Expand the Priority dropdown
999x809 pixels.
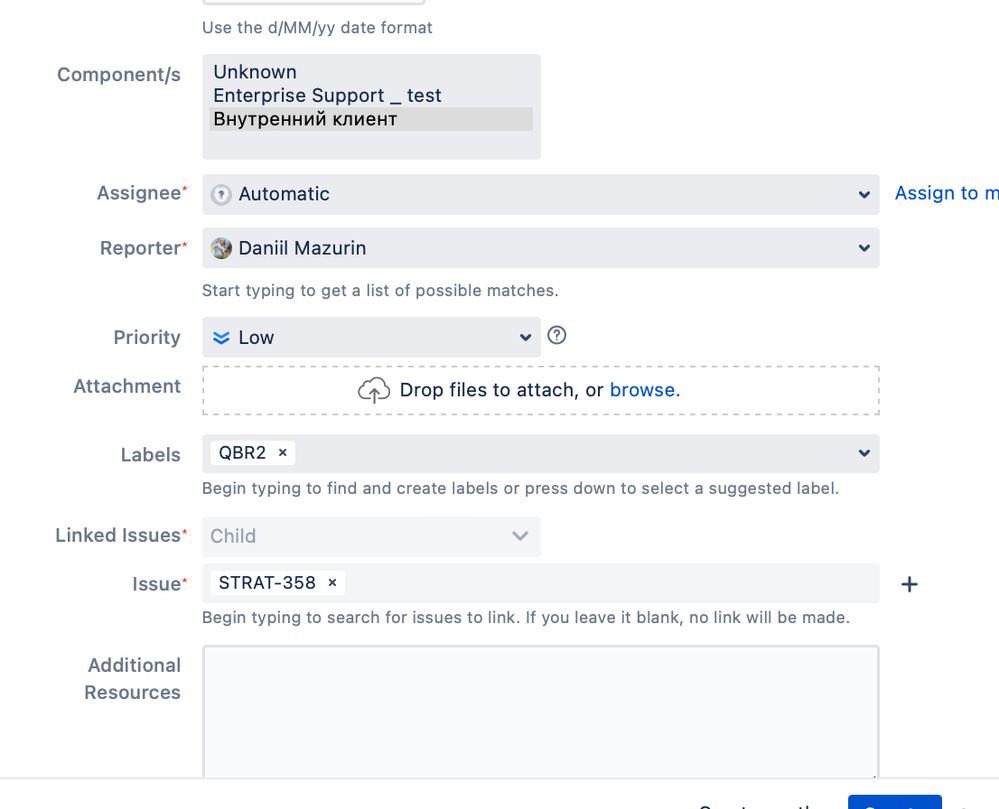pyautogui.click(x=526, y=337)
